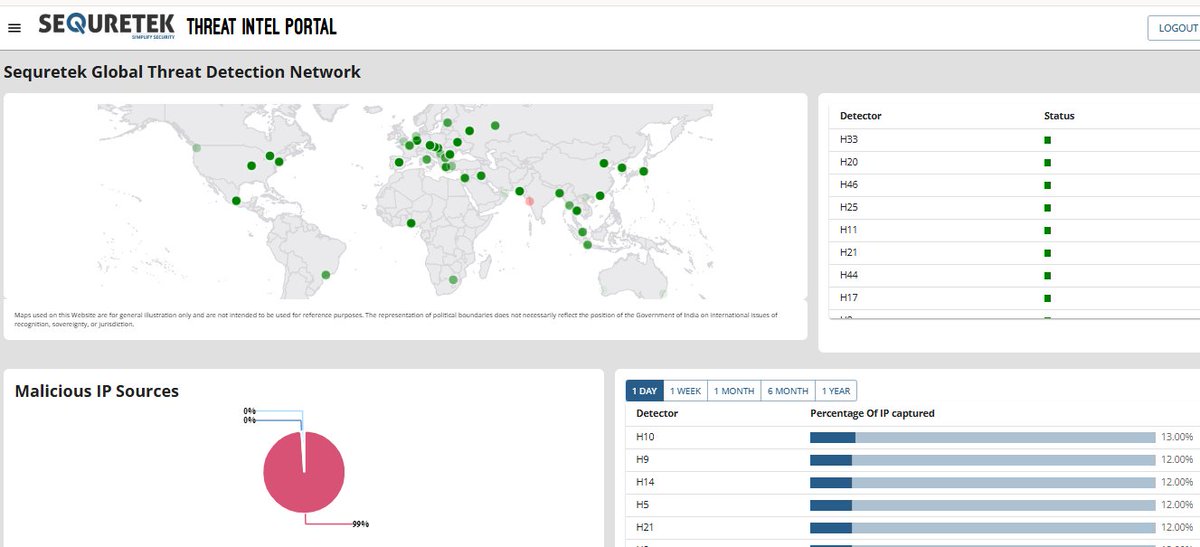1200x547 pixels.
Task: Click the Sequretek logo
Action: pyautogui.click(x=107, y=26)
